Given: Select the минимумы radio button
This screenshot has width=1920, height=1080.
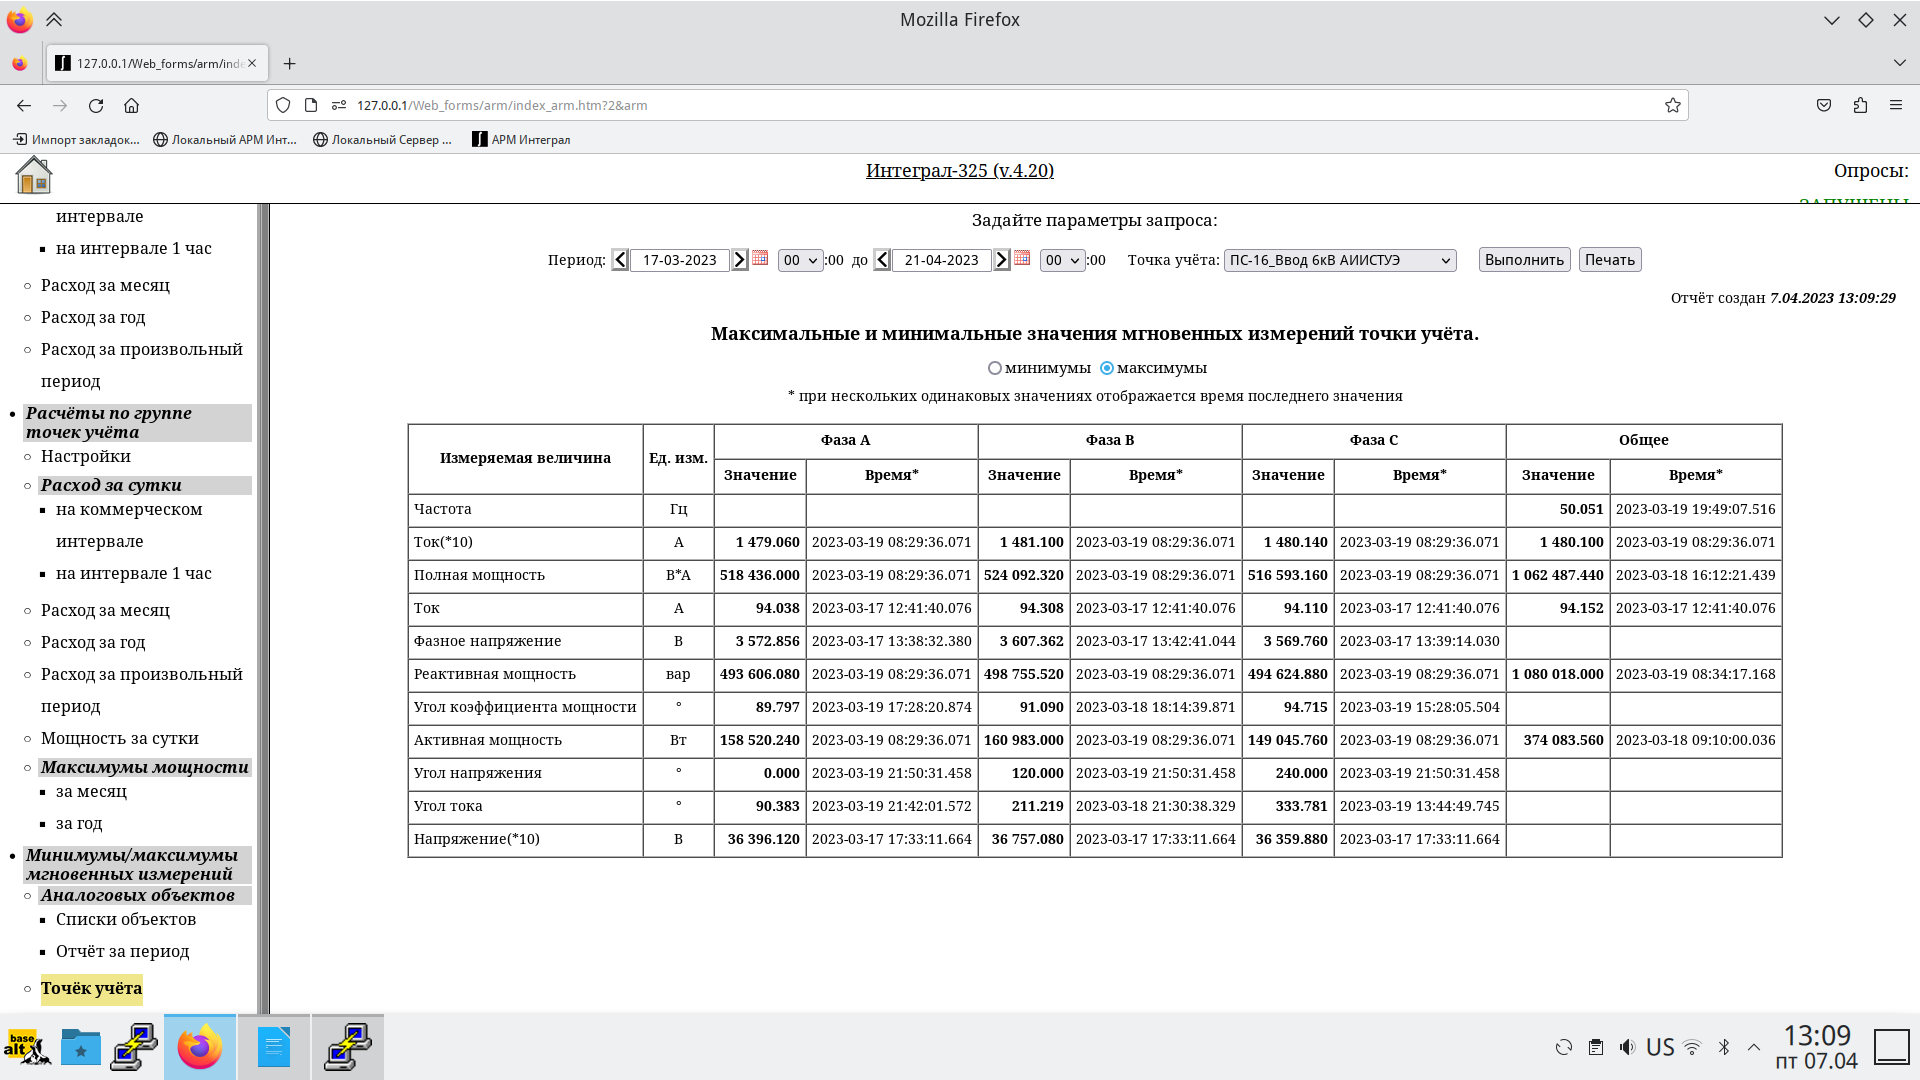Looking at the screenshot, I should [x=995, y=368].
